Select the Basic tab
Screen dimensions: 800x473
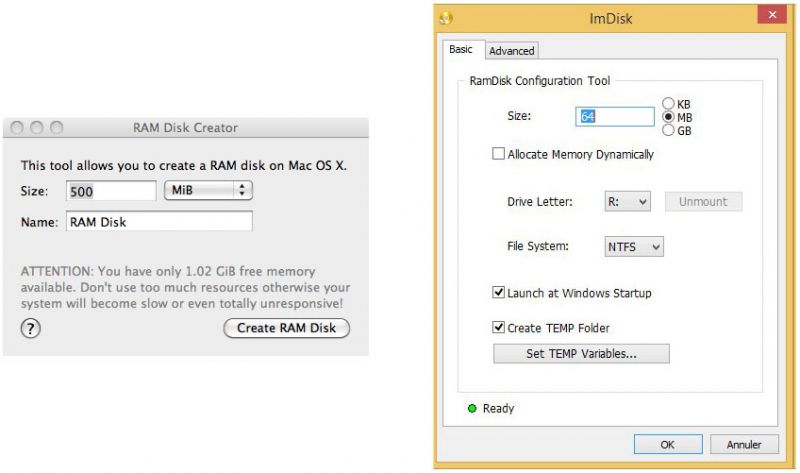[461, 49]
